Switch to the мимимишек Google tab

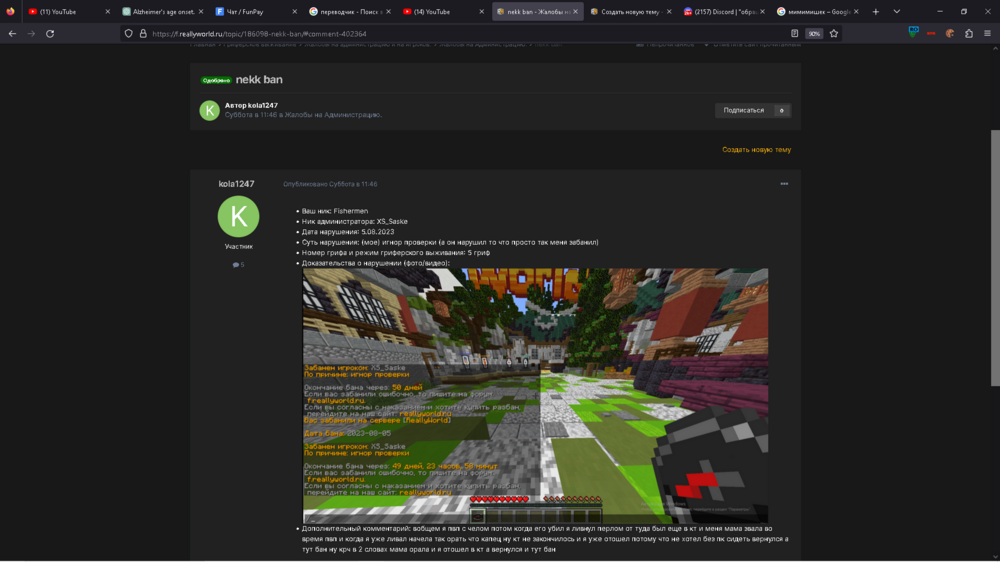(817, 11)
